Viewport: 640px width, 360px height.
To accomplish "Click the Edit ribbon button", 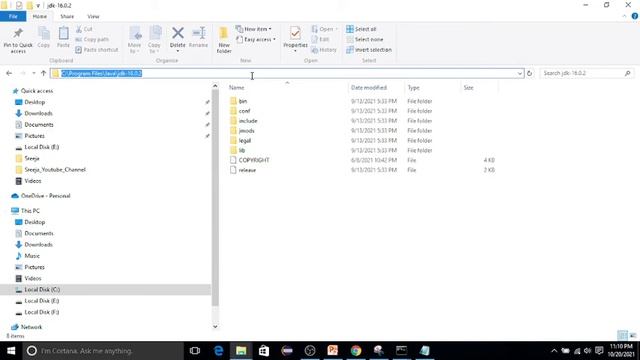I will (320, 39).
